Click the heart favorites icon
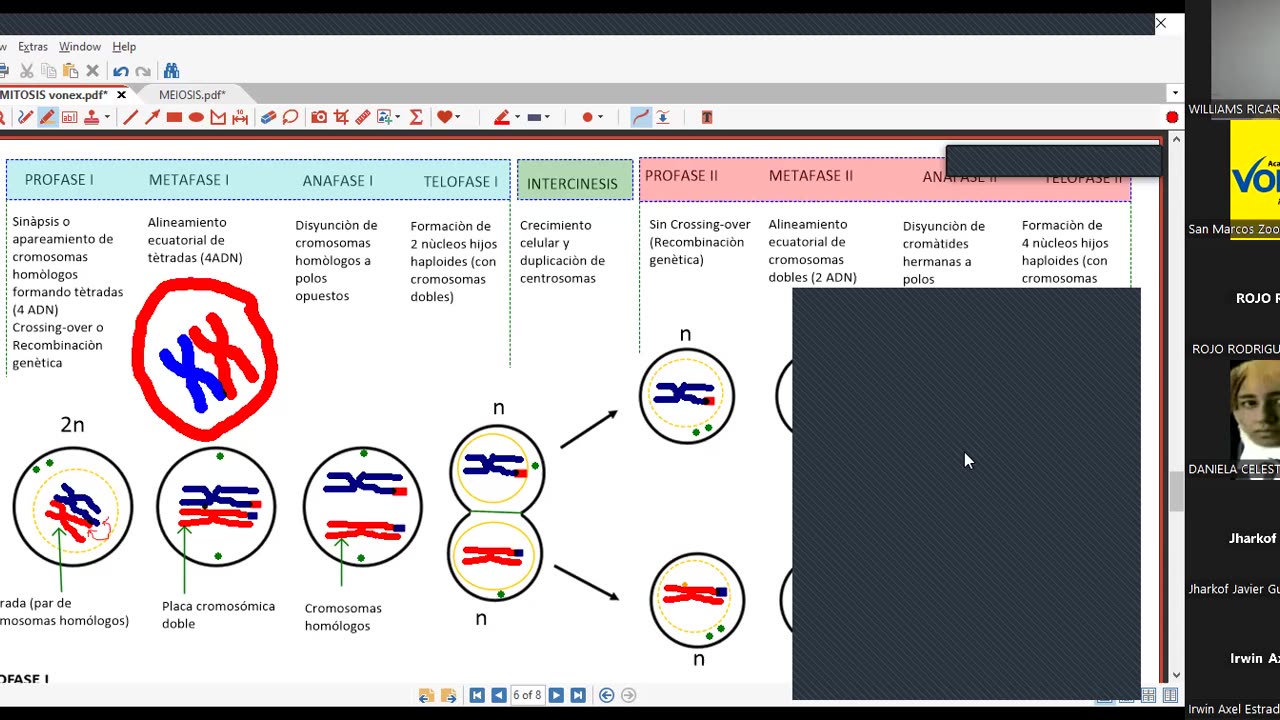This screenshot has width=1280, height=720. (444, 117)
